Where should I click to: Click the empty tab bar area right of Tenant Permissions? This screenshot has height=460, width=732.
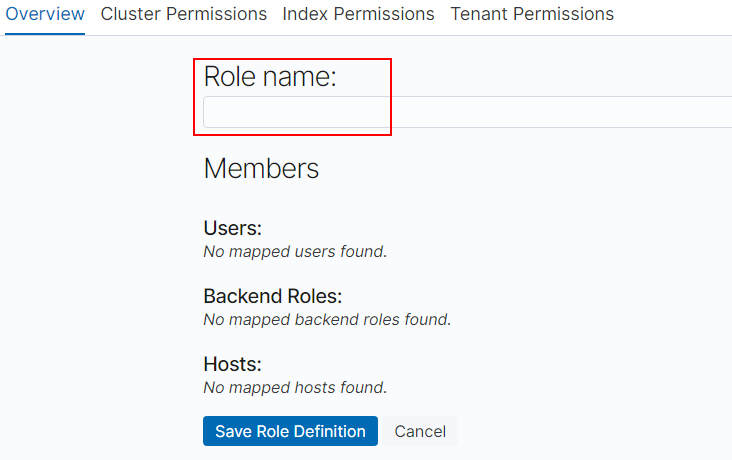point(675,14)
